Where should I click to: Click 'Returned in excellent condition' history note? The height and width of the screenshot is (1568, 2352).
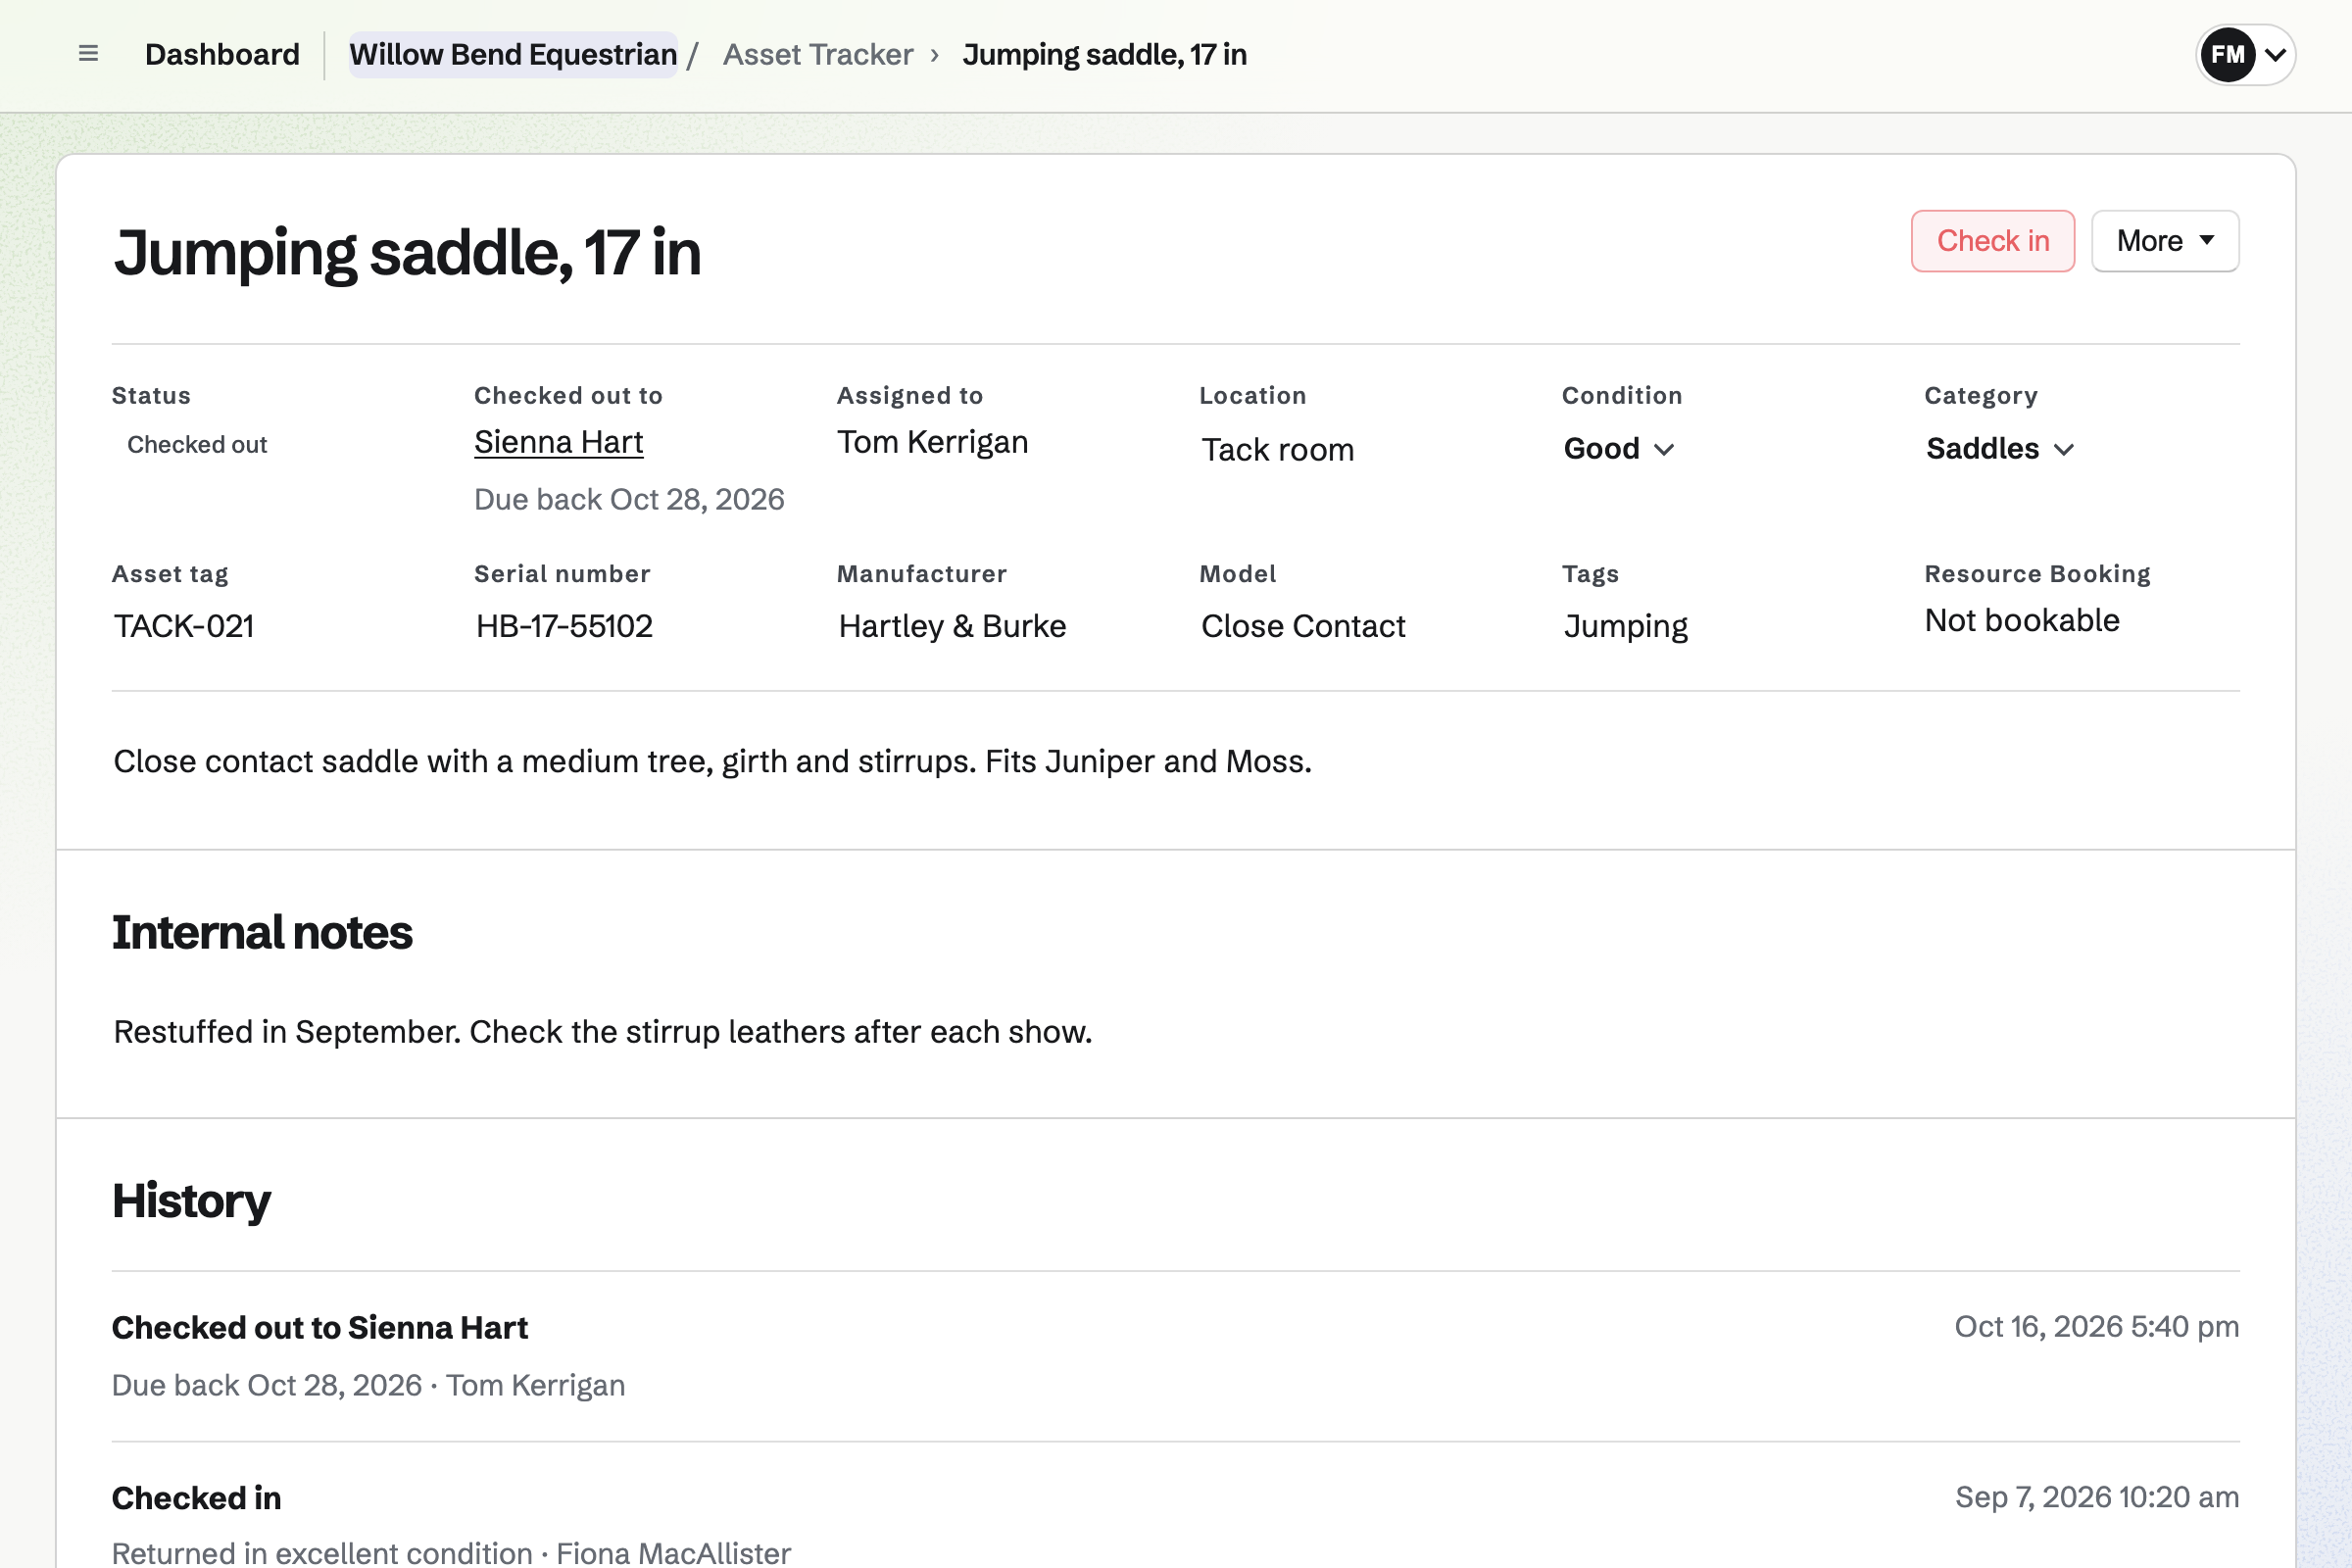tap(322, 1553)
